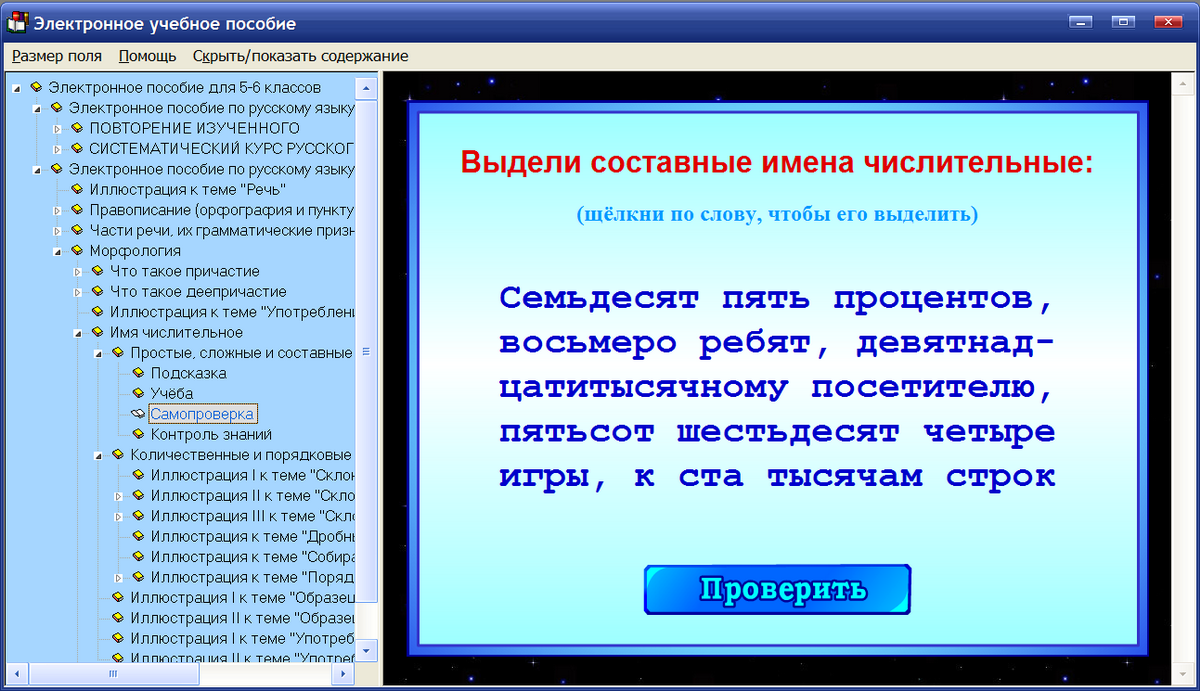Click the book icon beside "Имя числительное"
Viewport: 1200px width, 691px height.
point(97,332)
